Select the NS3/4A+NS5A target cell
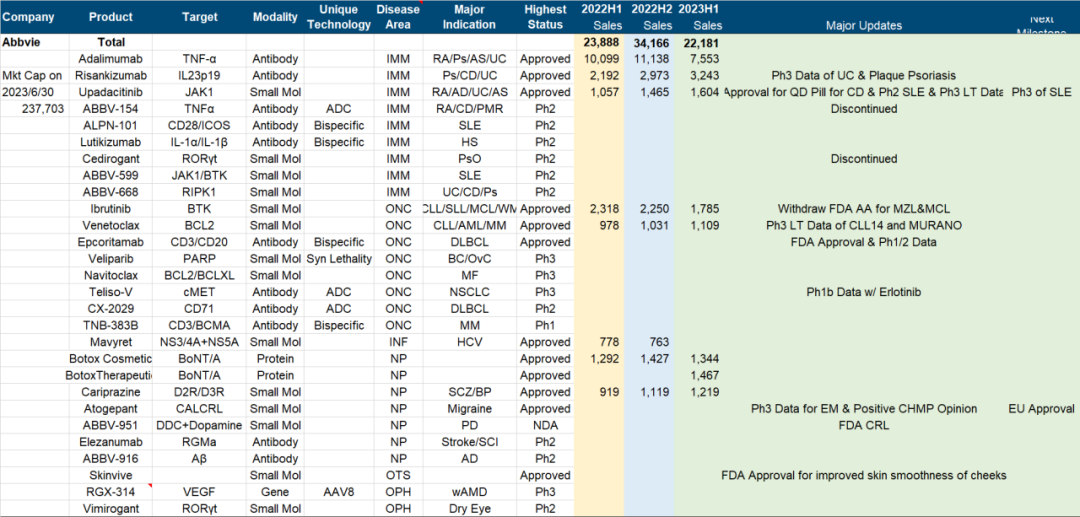 tap(200, 341)
